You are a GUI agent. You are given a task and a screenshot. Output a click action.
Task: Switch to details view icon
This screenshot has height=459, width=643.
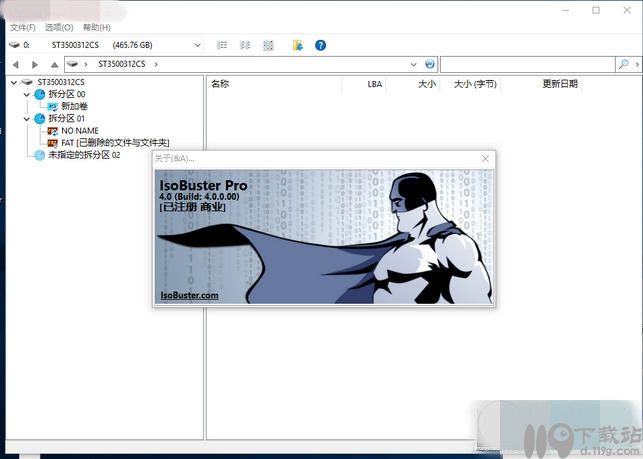[x=245, y=45]
